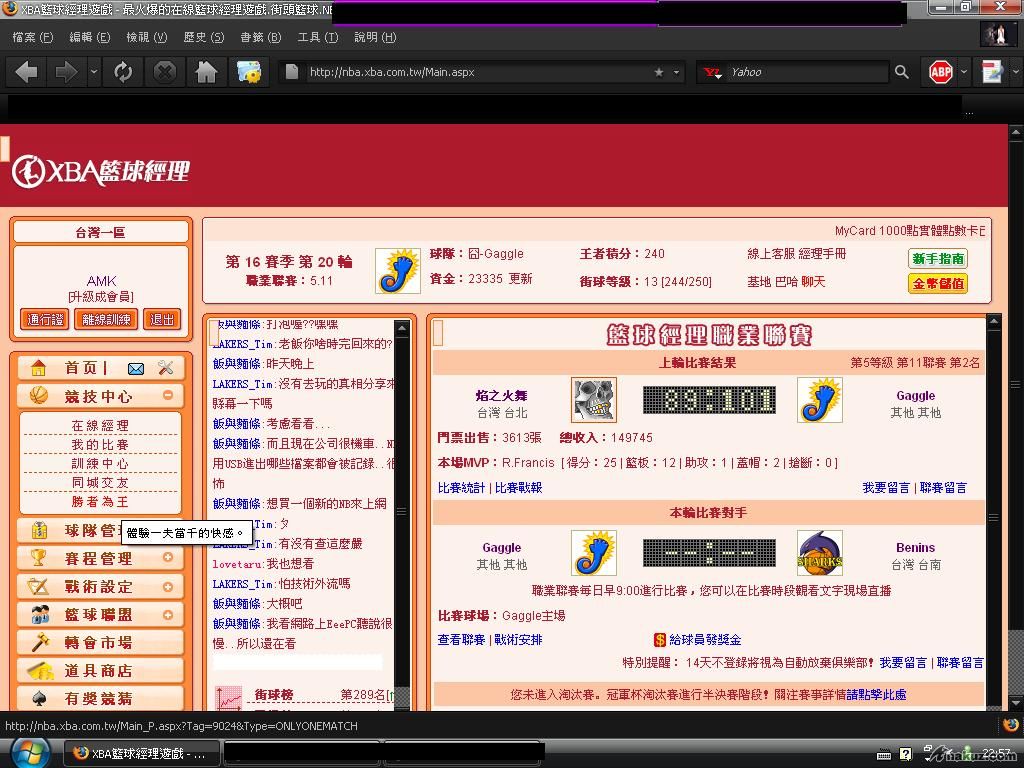Image resolution: width=1024 pixels, height=768 pixels.
Task: Click the browser Back arrow button
Action: point(26,72)
